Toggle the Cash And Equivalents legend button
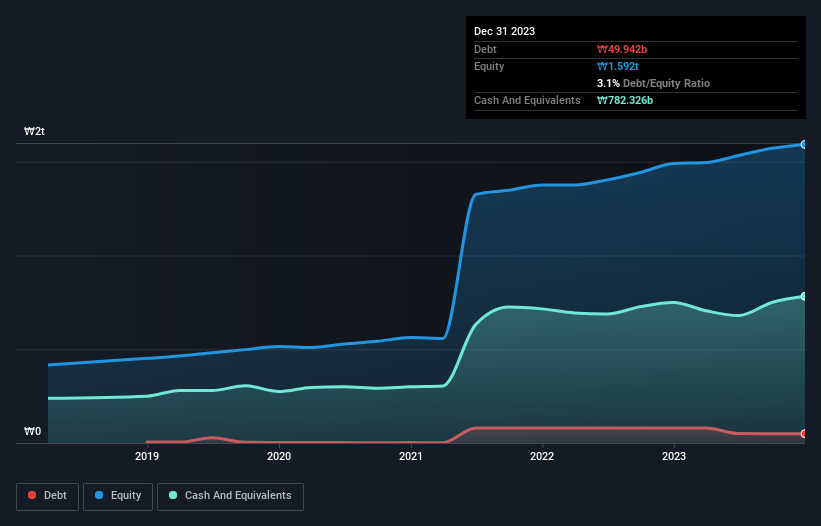Image resolution: width=821 pixels, height=526 pixels. click(230, 496)
